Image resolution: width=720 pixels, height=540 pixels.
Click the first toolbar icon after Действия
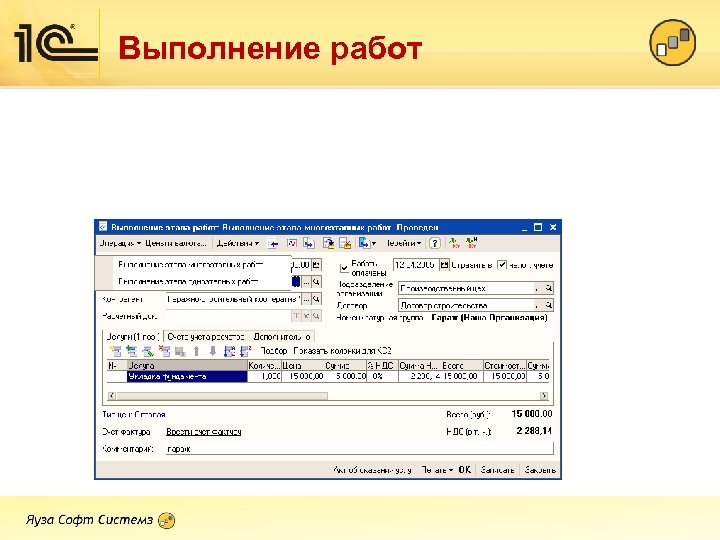pyautogui.click(x=273, y=243)
